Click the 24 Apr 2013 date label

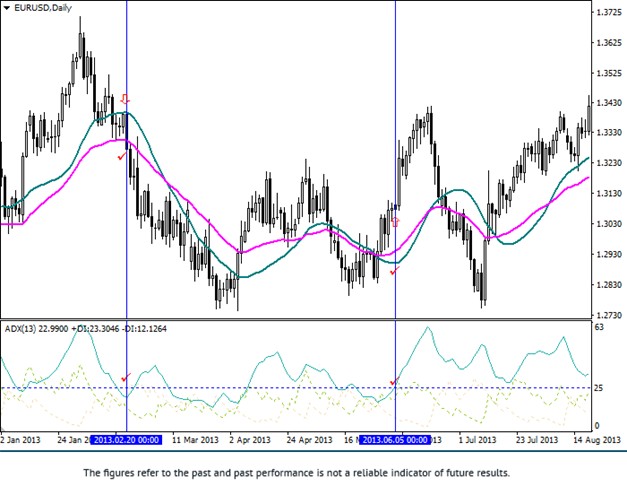309,440
